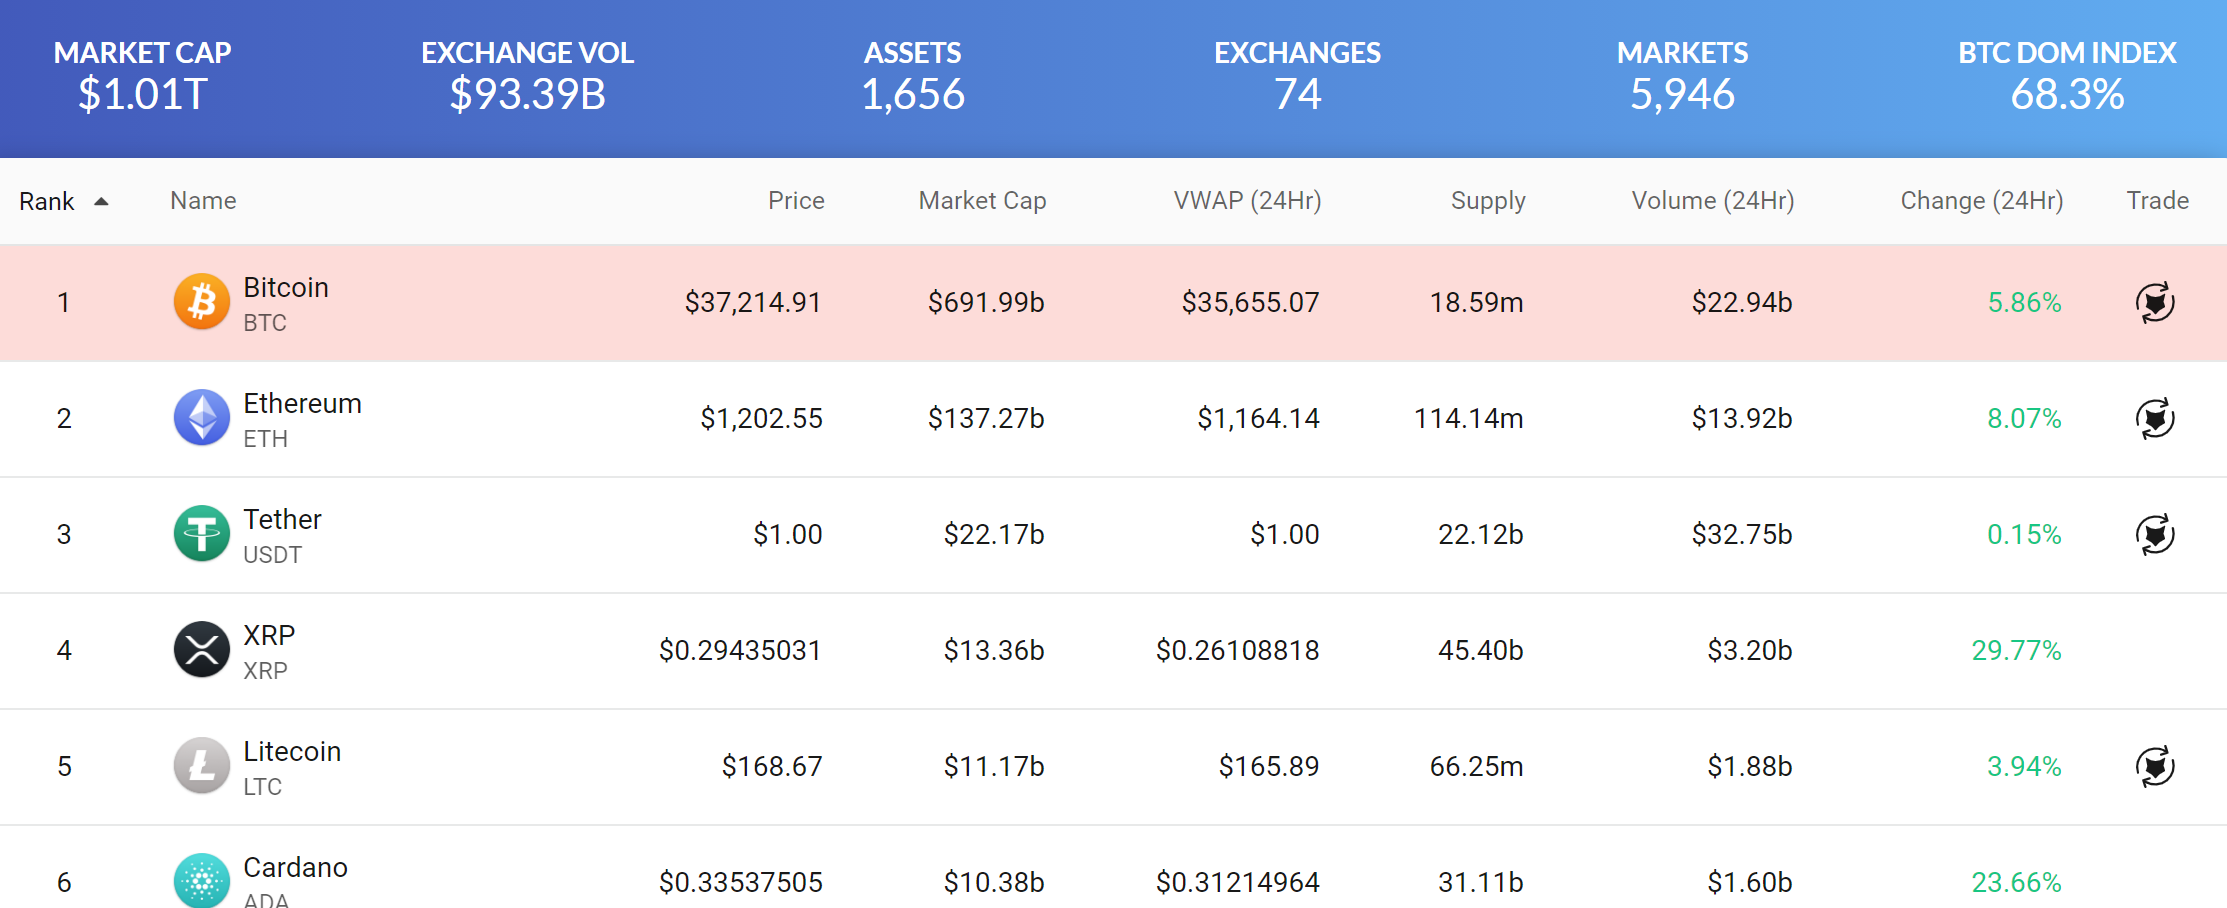This screenshot has width=2227, height=908.
Task: Sort by the Change (24Hr) column header
Action: coord(1981,201)
